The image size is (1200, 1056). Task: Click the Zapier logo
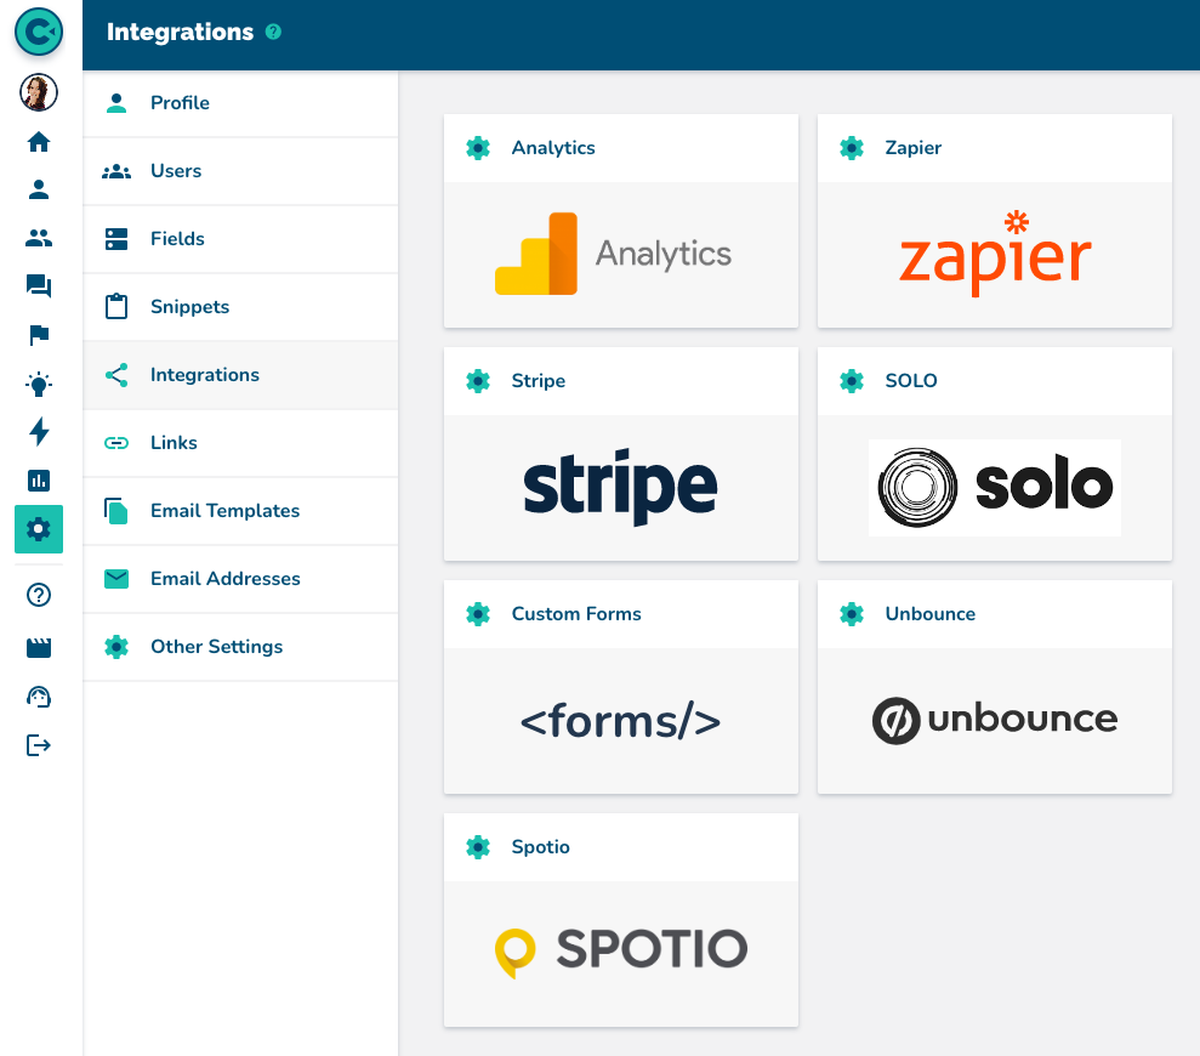pos(995,252)
